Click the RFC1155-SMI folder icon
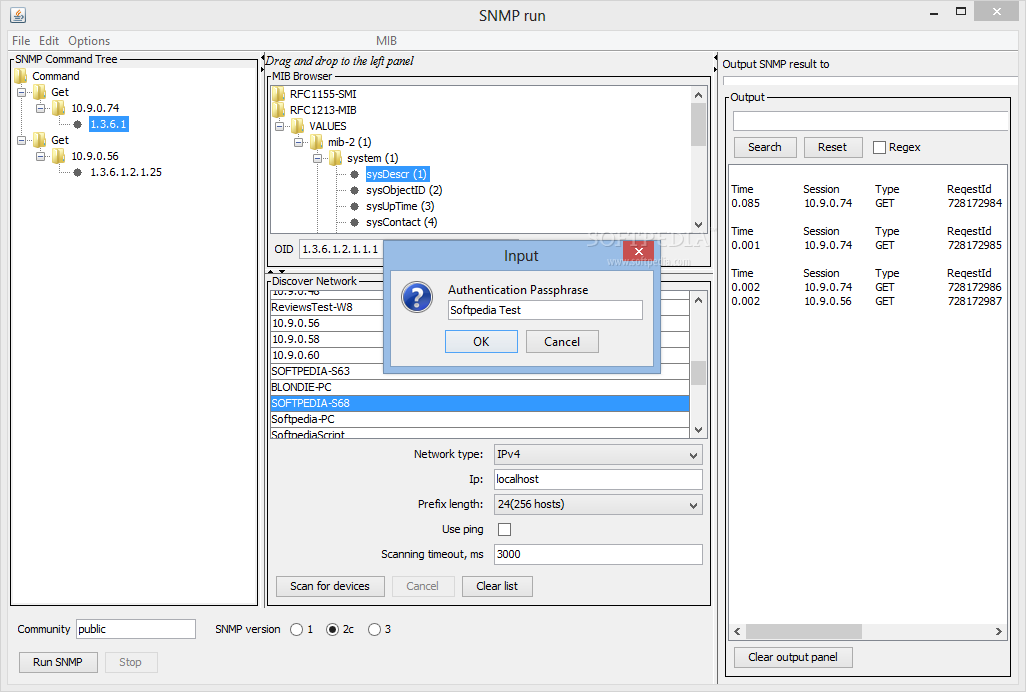Viewport: 1026px width, 692px height. pos(279,94)
